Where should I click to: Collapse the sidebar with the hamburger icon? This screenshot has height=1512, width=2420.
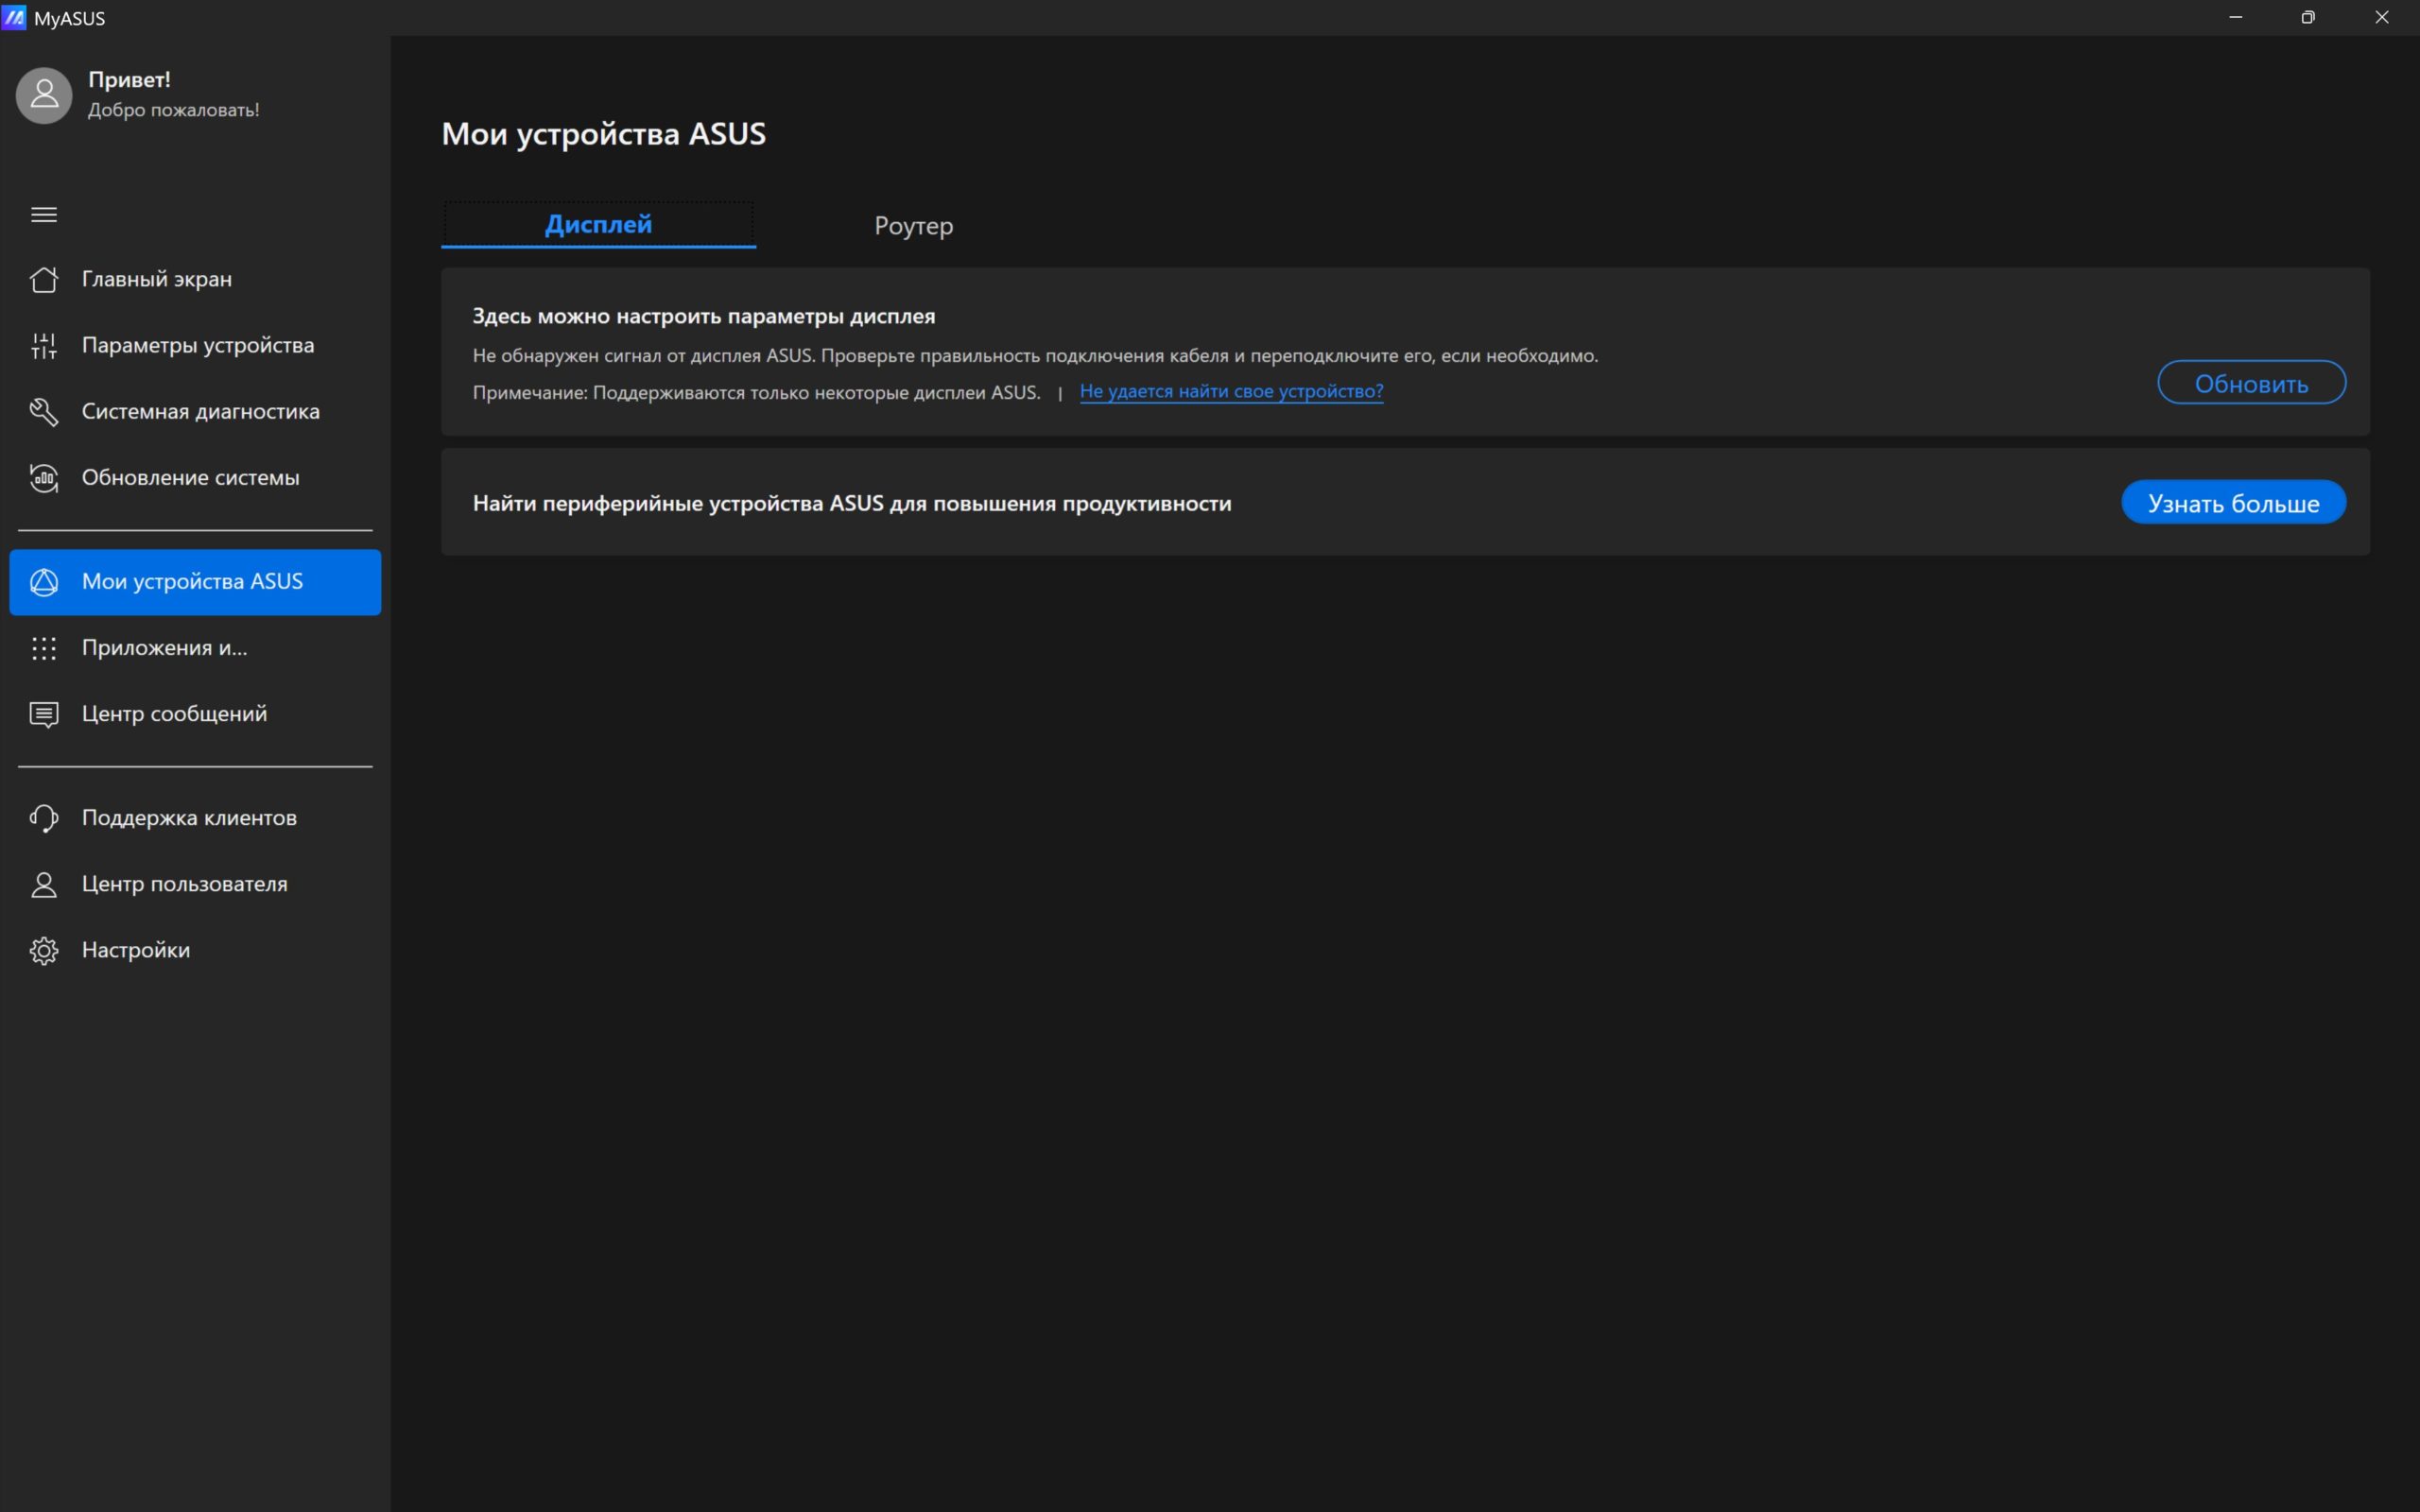point(44,214)
